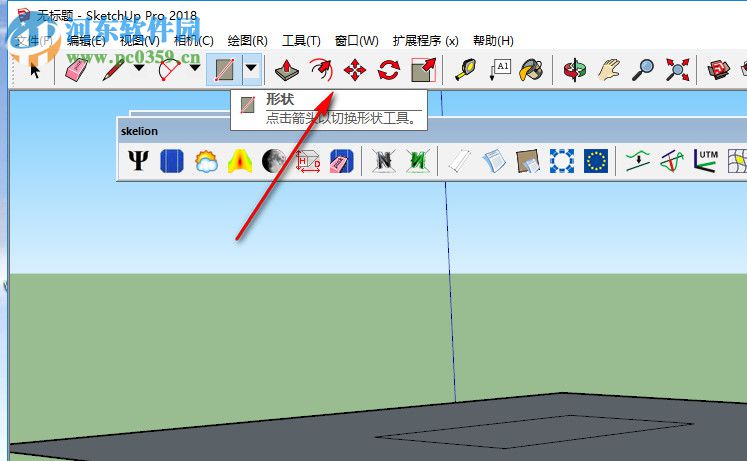Activate the Scale tool

[x=423, y=70]
